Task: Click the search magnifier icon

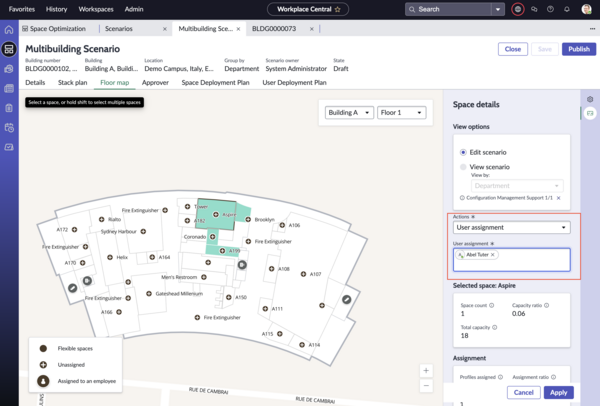Action: [x=412, y=9]
